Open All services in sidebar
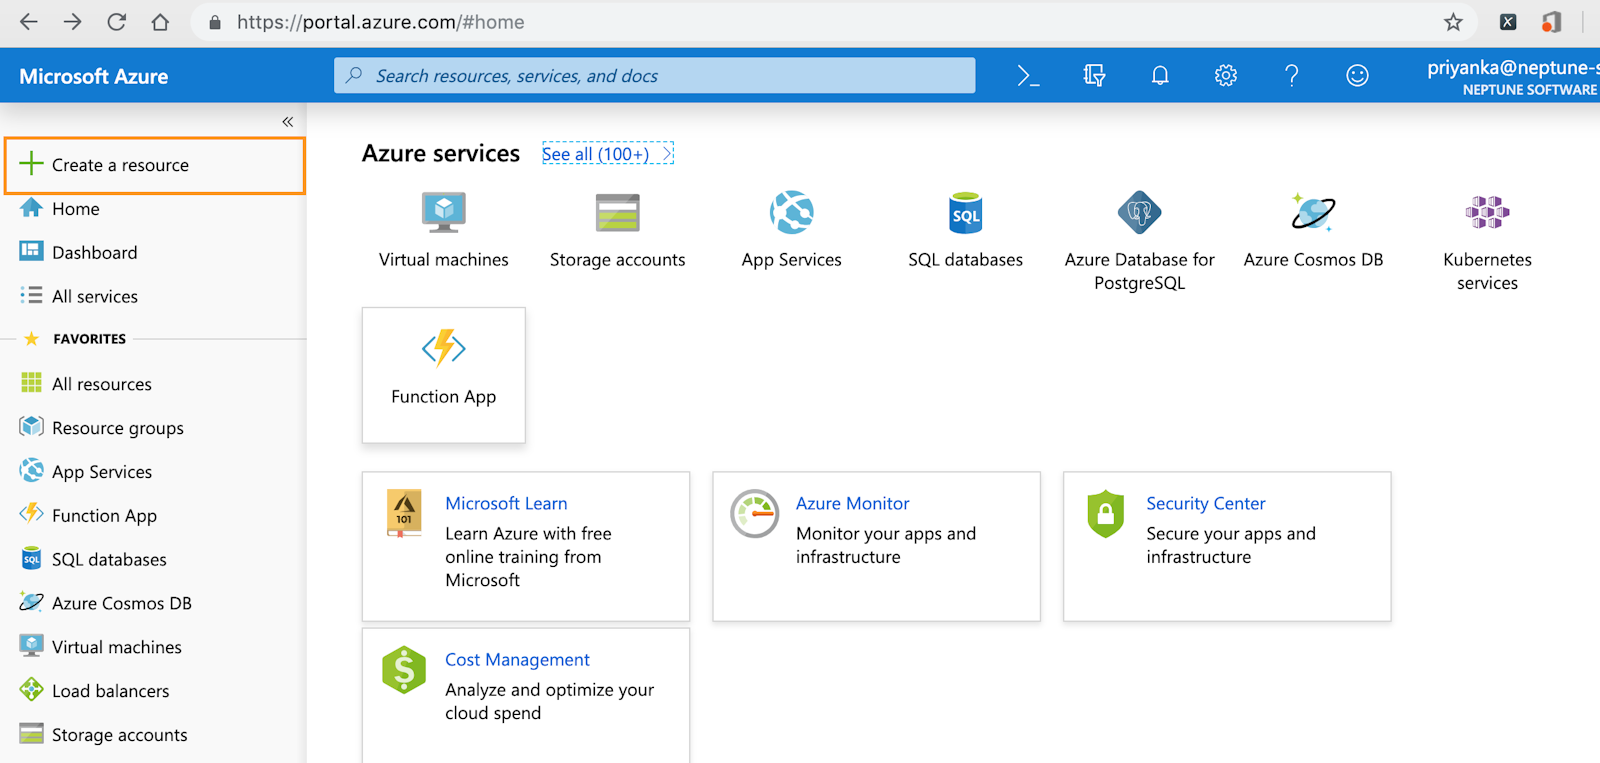Screen dimensions: 1600x763 (94, 297)
